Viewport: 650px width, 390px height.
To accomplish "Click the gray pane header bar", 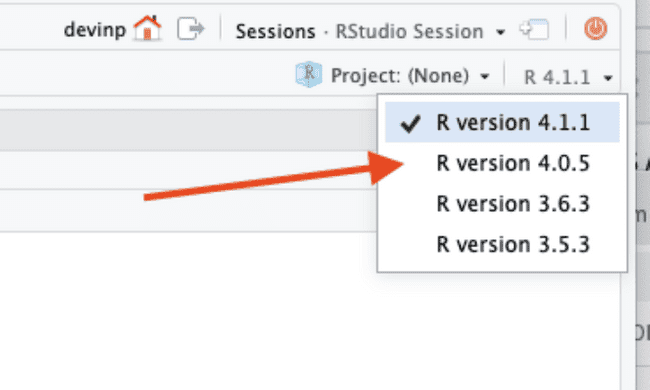I will point(189,130).
